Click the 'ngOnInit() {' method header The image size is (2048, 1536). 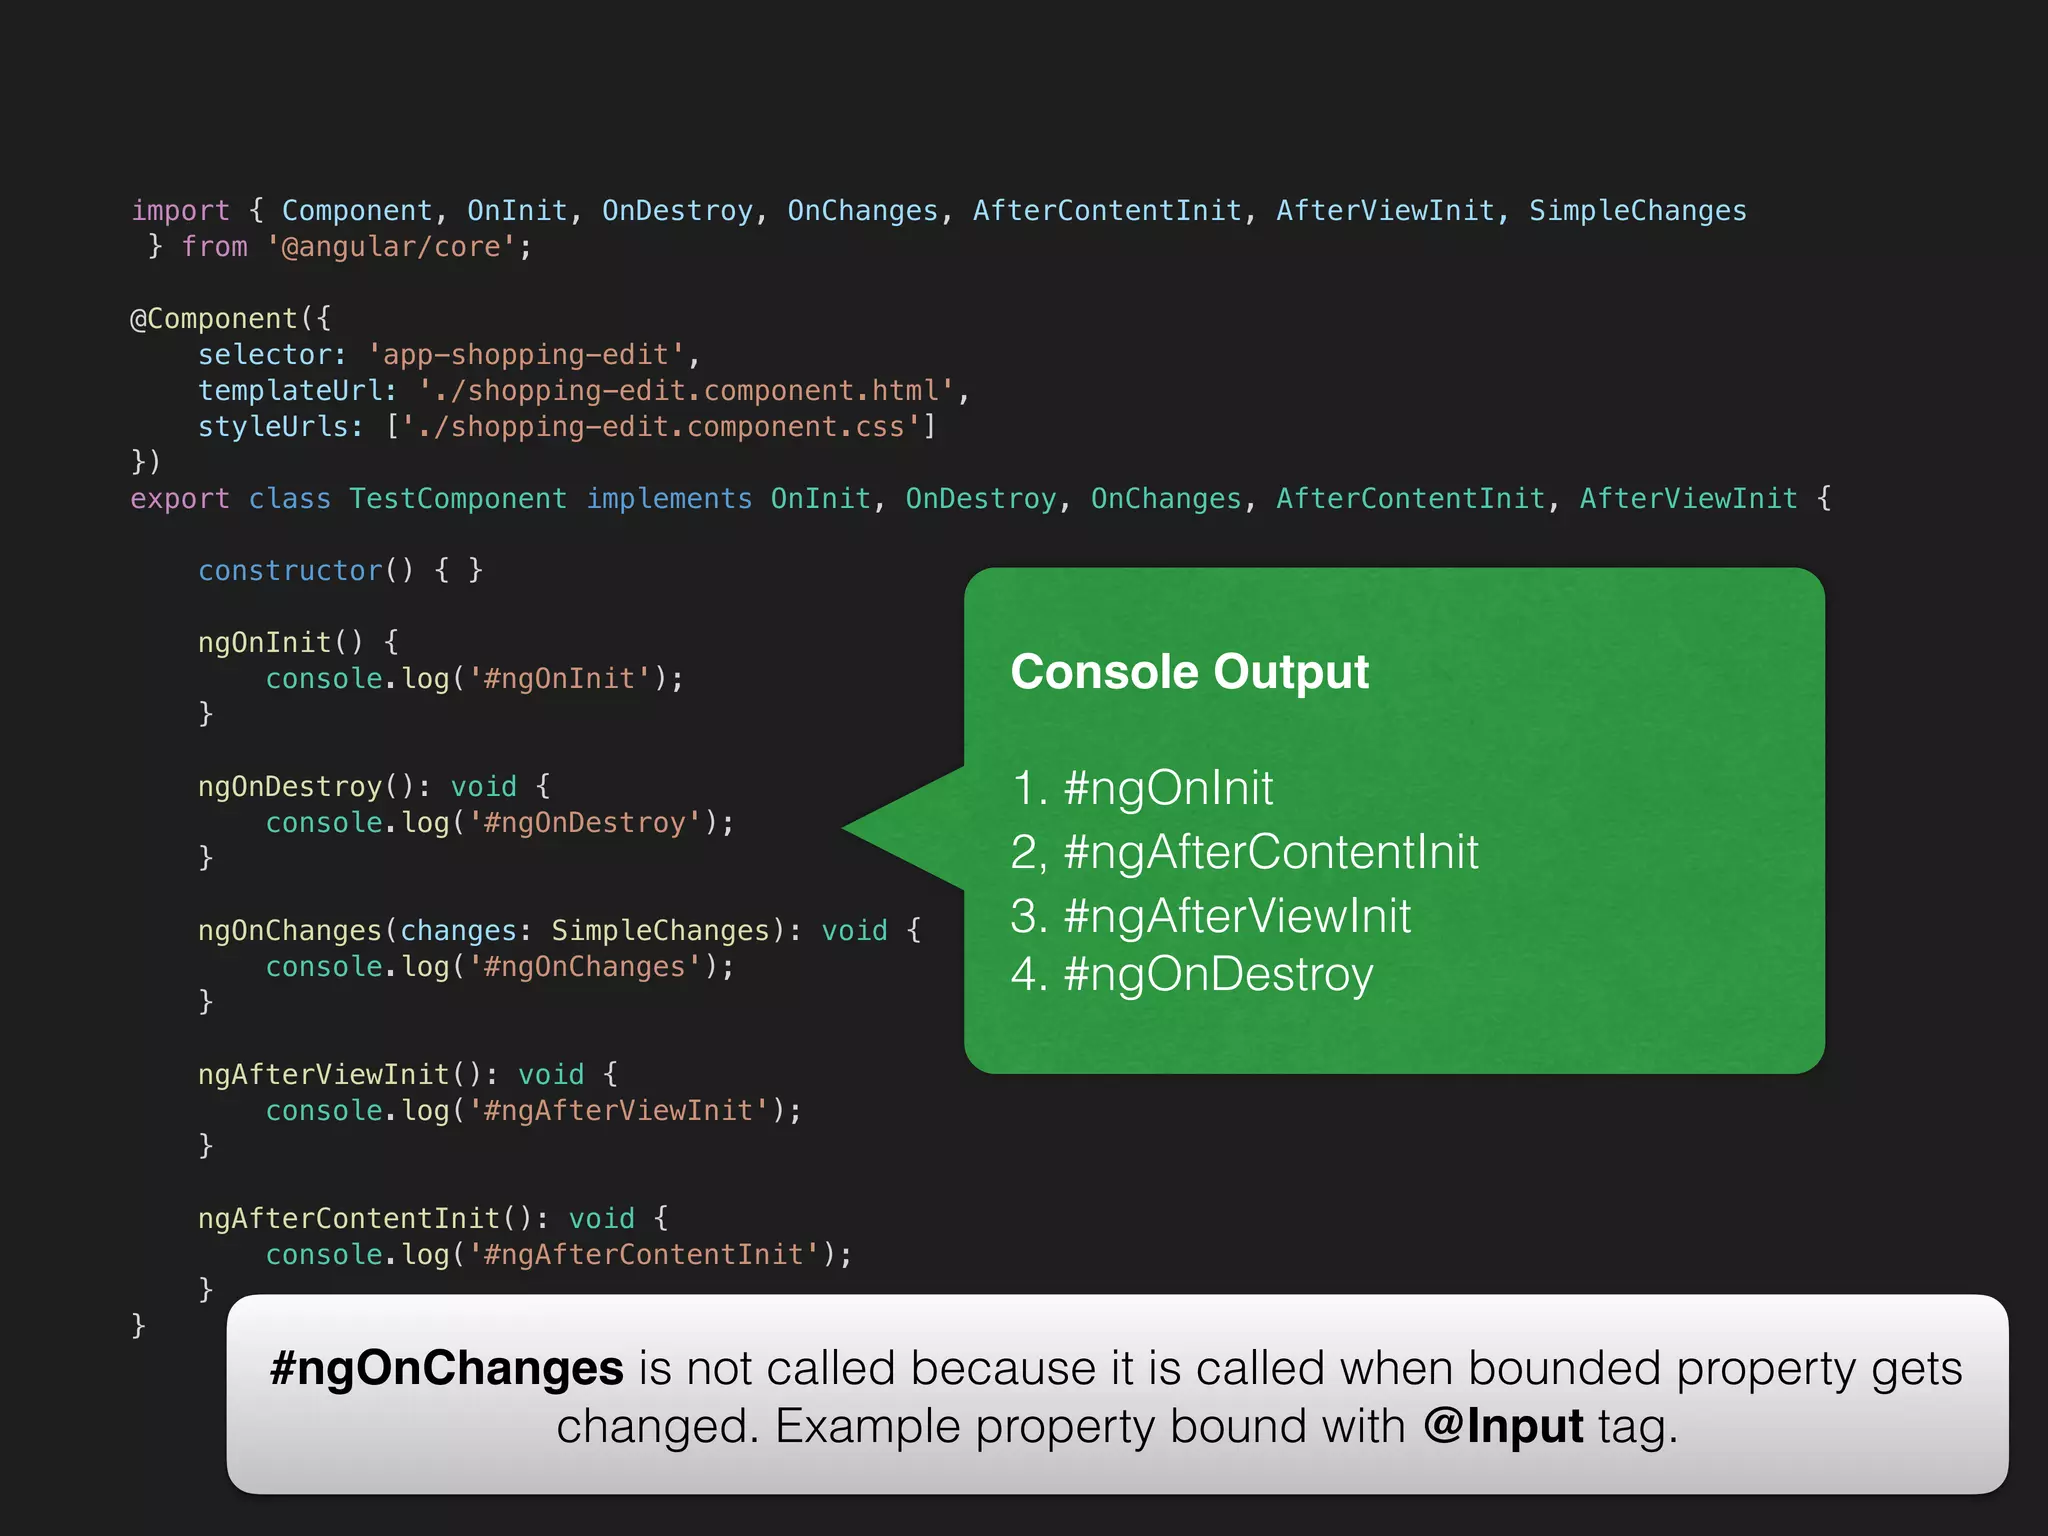click(x=298, y=642)
